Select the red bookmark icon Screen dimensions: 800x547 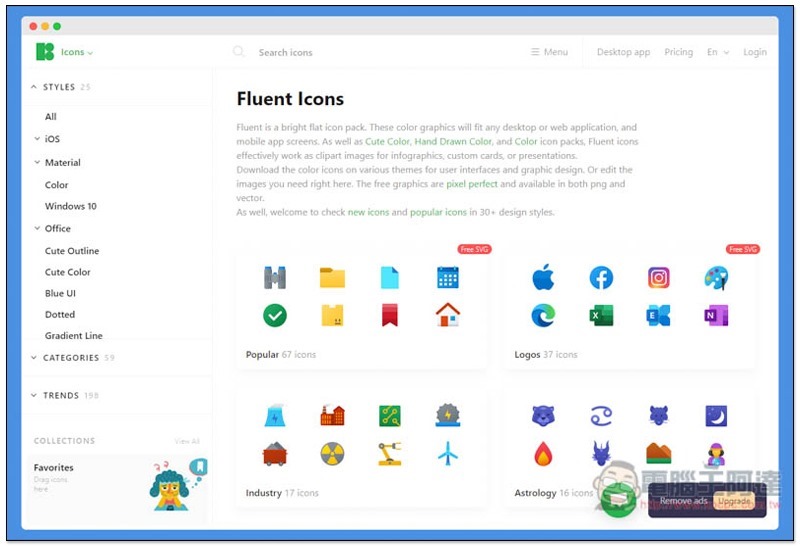pyautogui.click(x=390, y=316)
